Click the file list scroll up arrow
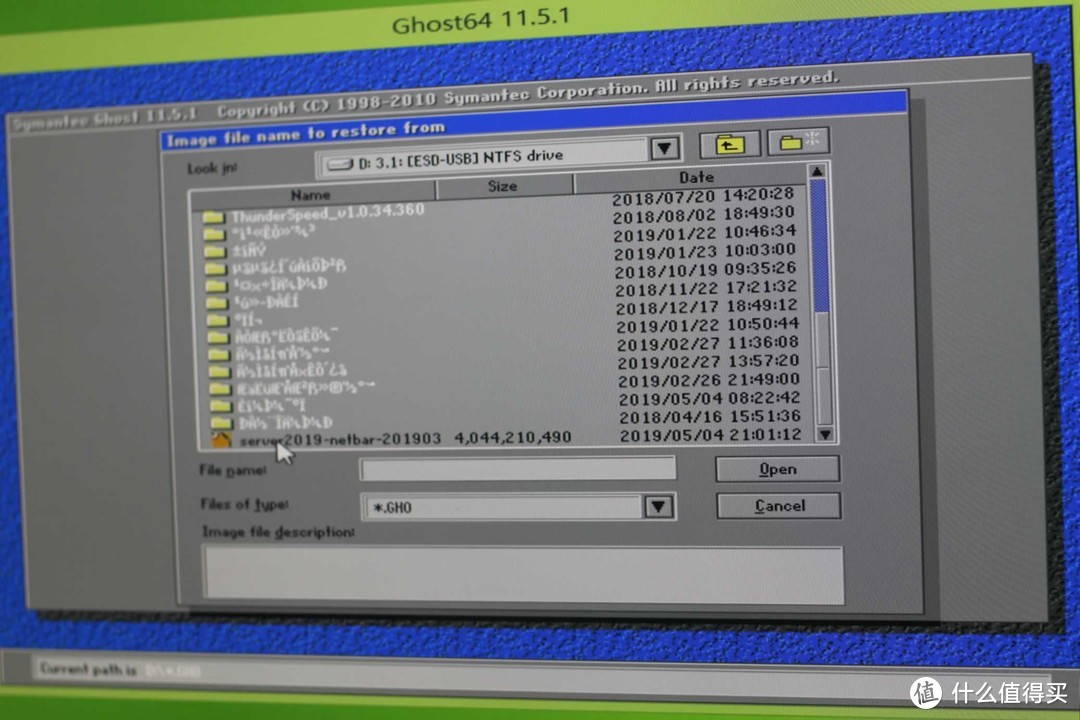Screen dimensions: 1080x720 pos(817,171)
